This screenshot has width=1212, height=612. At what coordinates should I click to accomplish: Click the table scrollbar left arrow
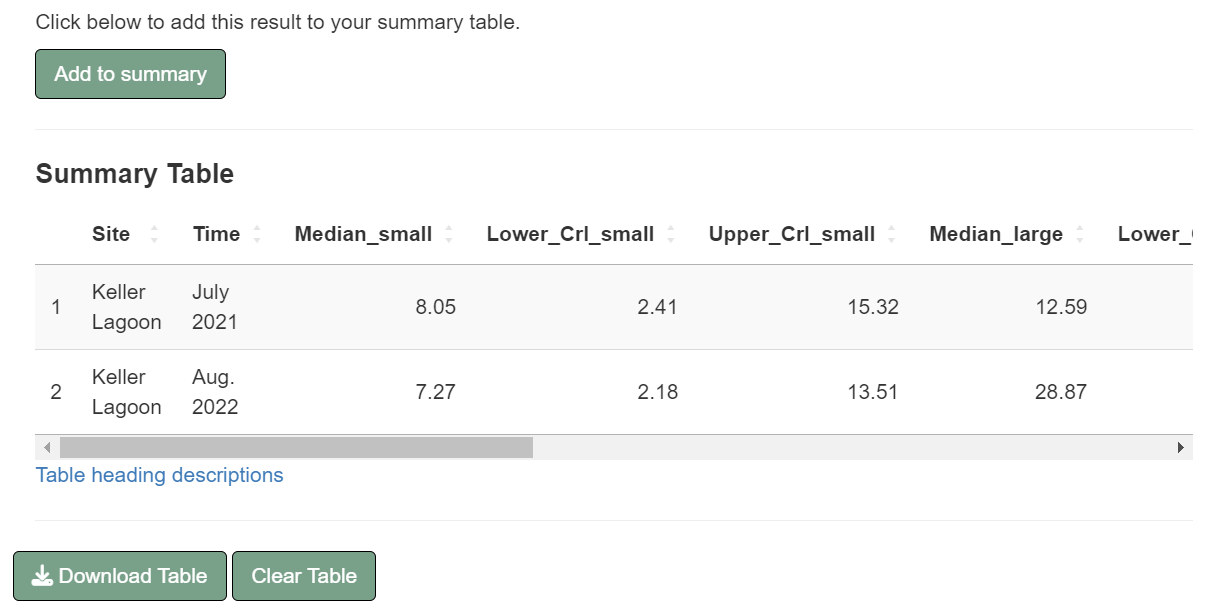pyautogui.click(x=47, y=447)
